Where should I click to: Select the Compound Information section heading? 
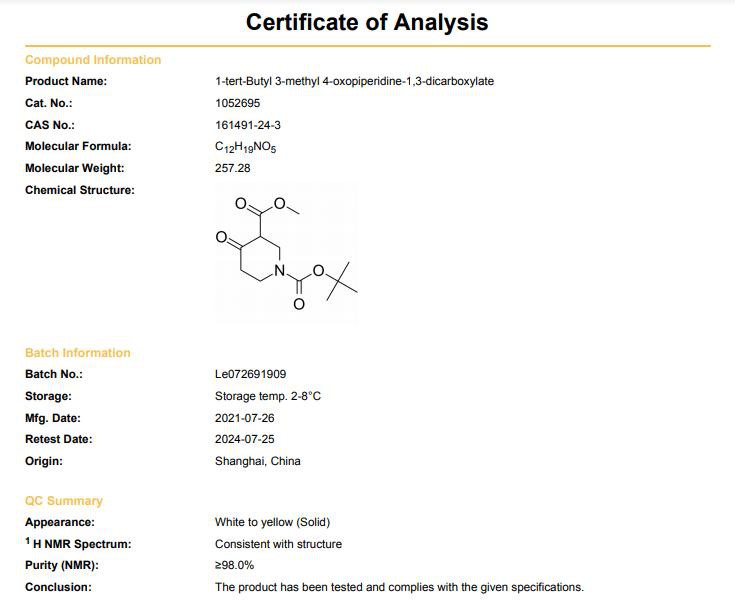pyautogui.click(x=93, y=60)
